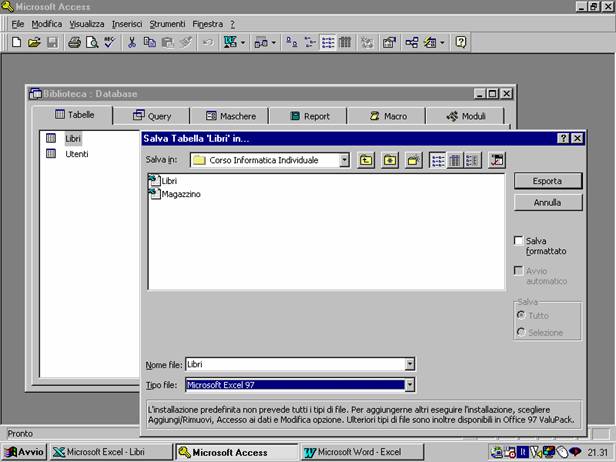This screenshot has width=616, height=462.
Task: Click the Office Assistant help icon
Action: [x=461, y=42]
